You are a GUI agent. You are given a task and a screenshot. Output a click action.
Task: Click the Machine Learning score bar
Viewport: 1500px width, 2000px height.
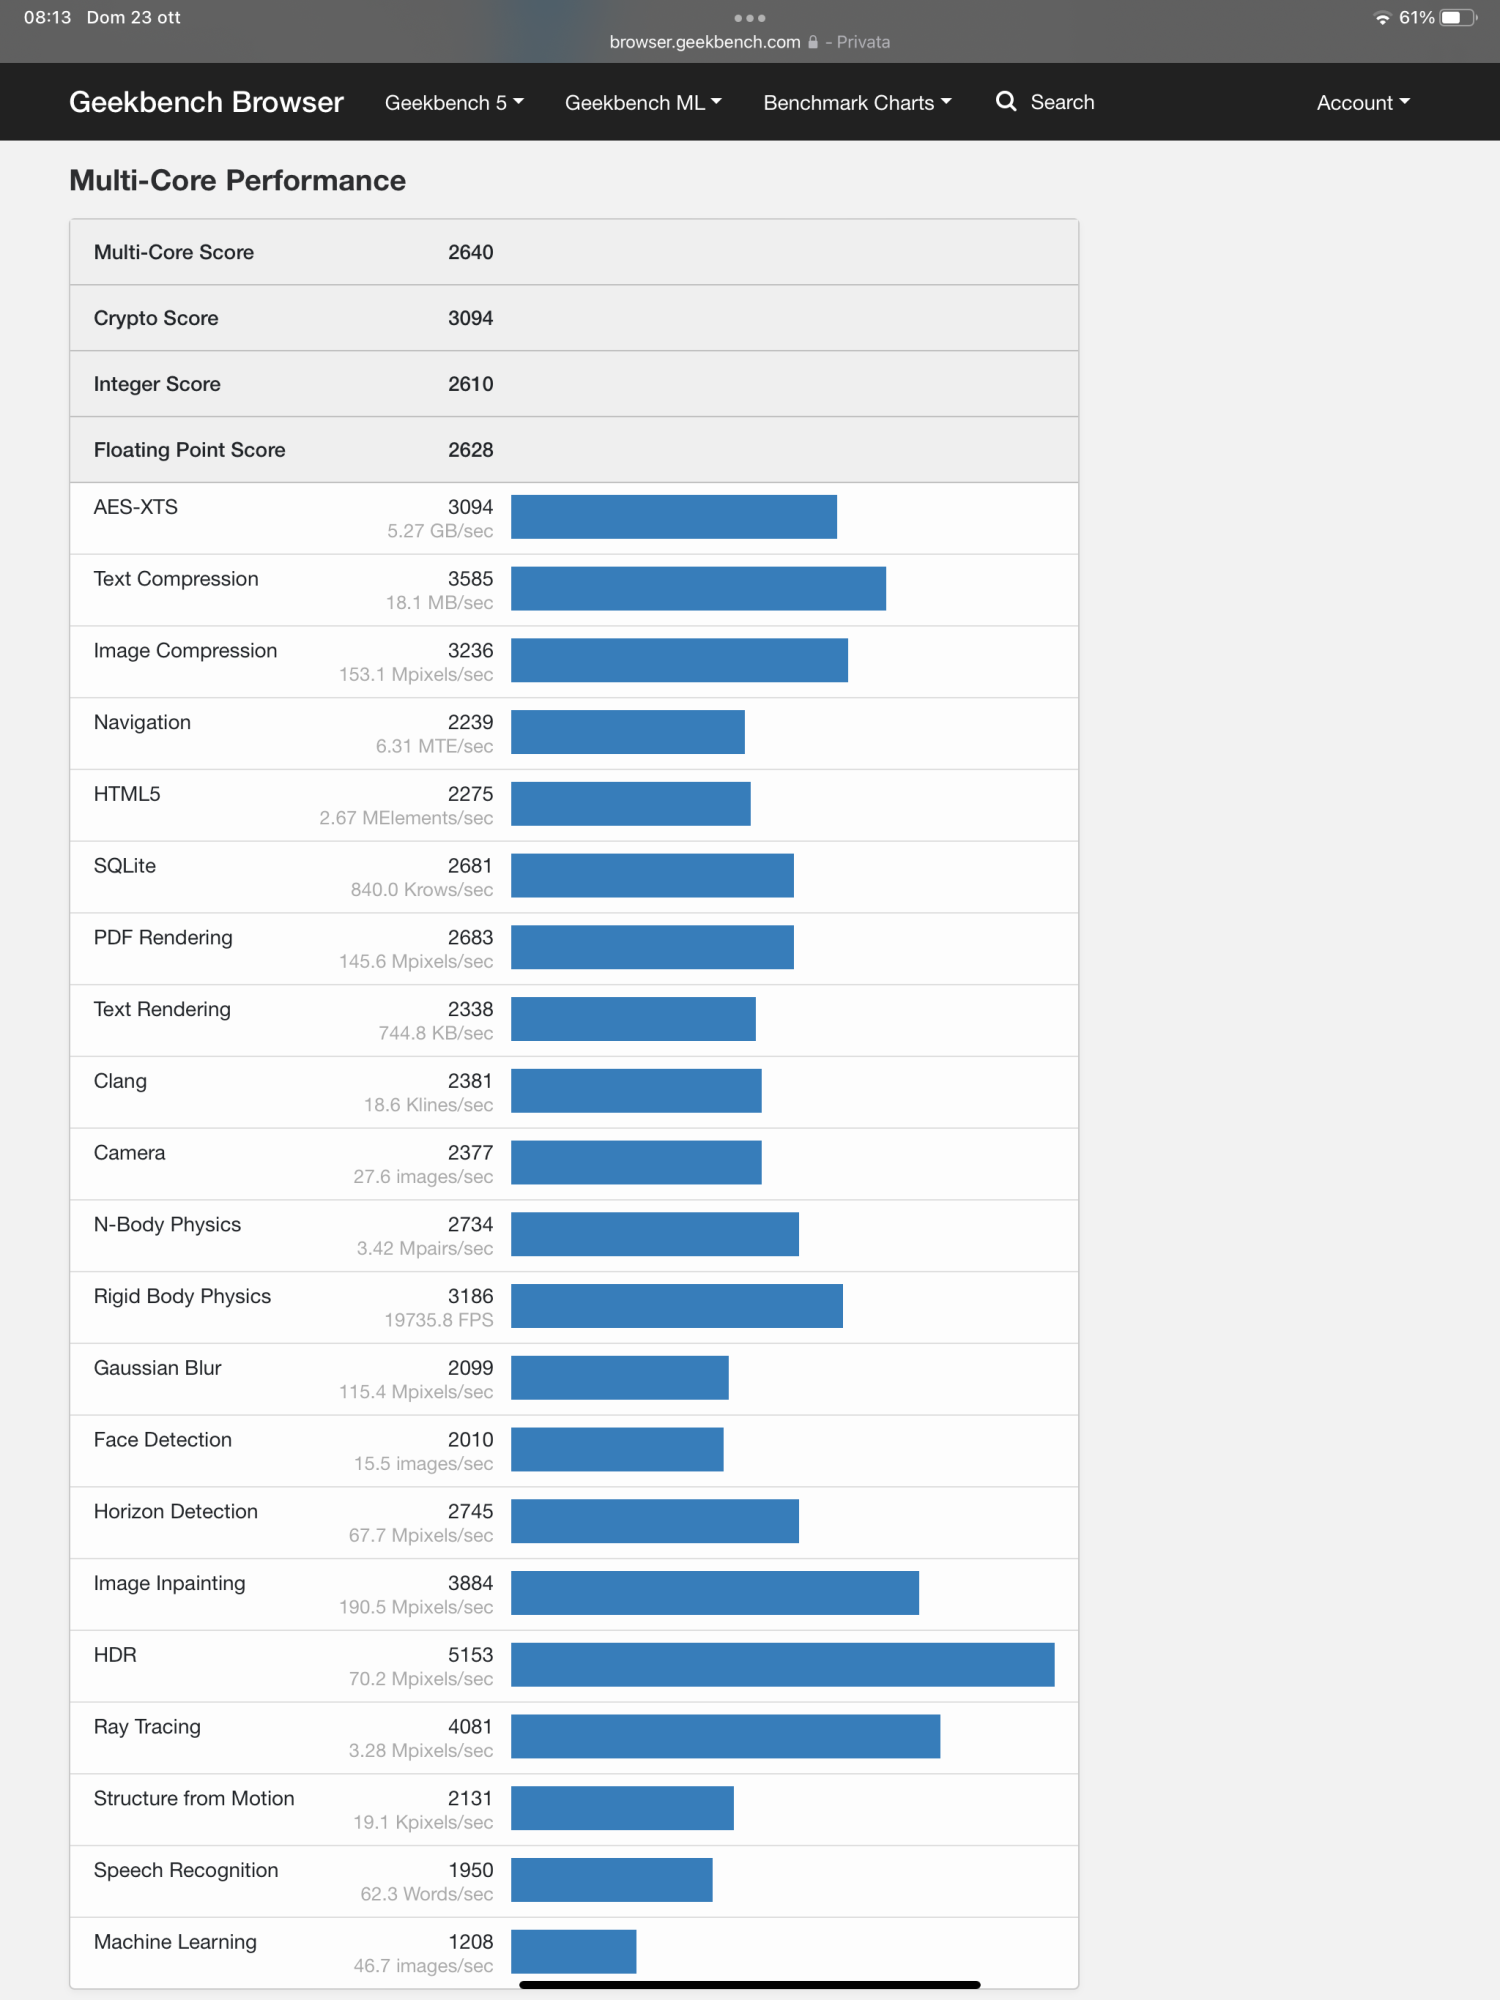coord(573,1951)
